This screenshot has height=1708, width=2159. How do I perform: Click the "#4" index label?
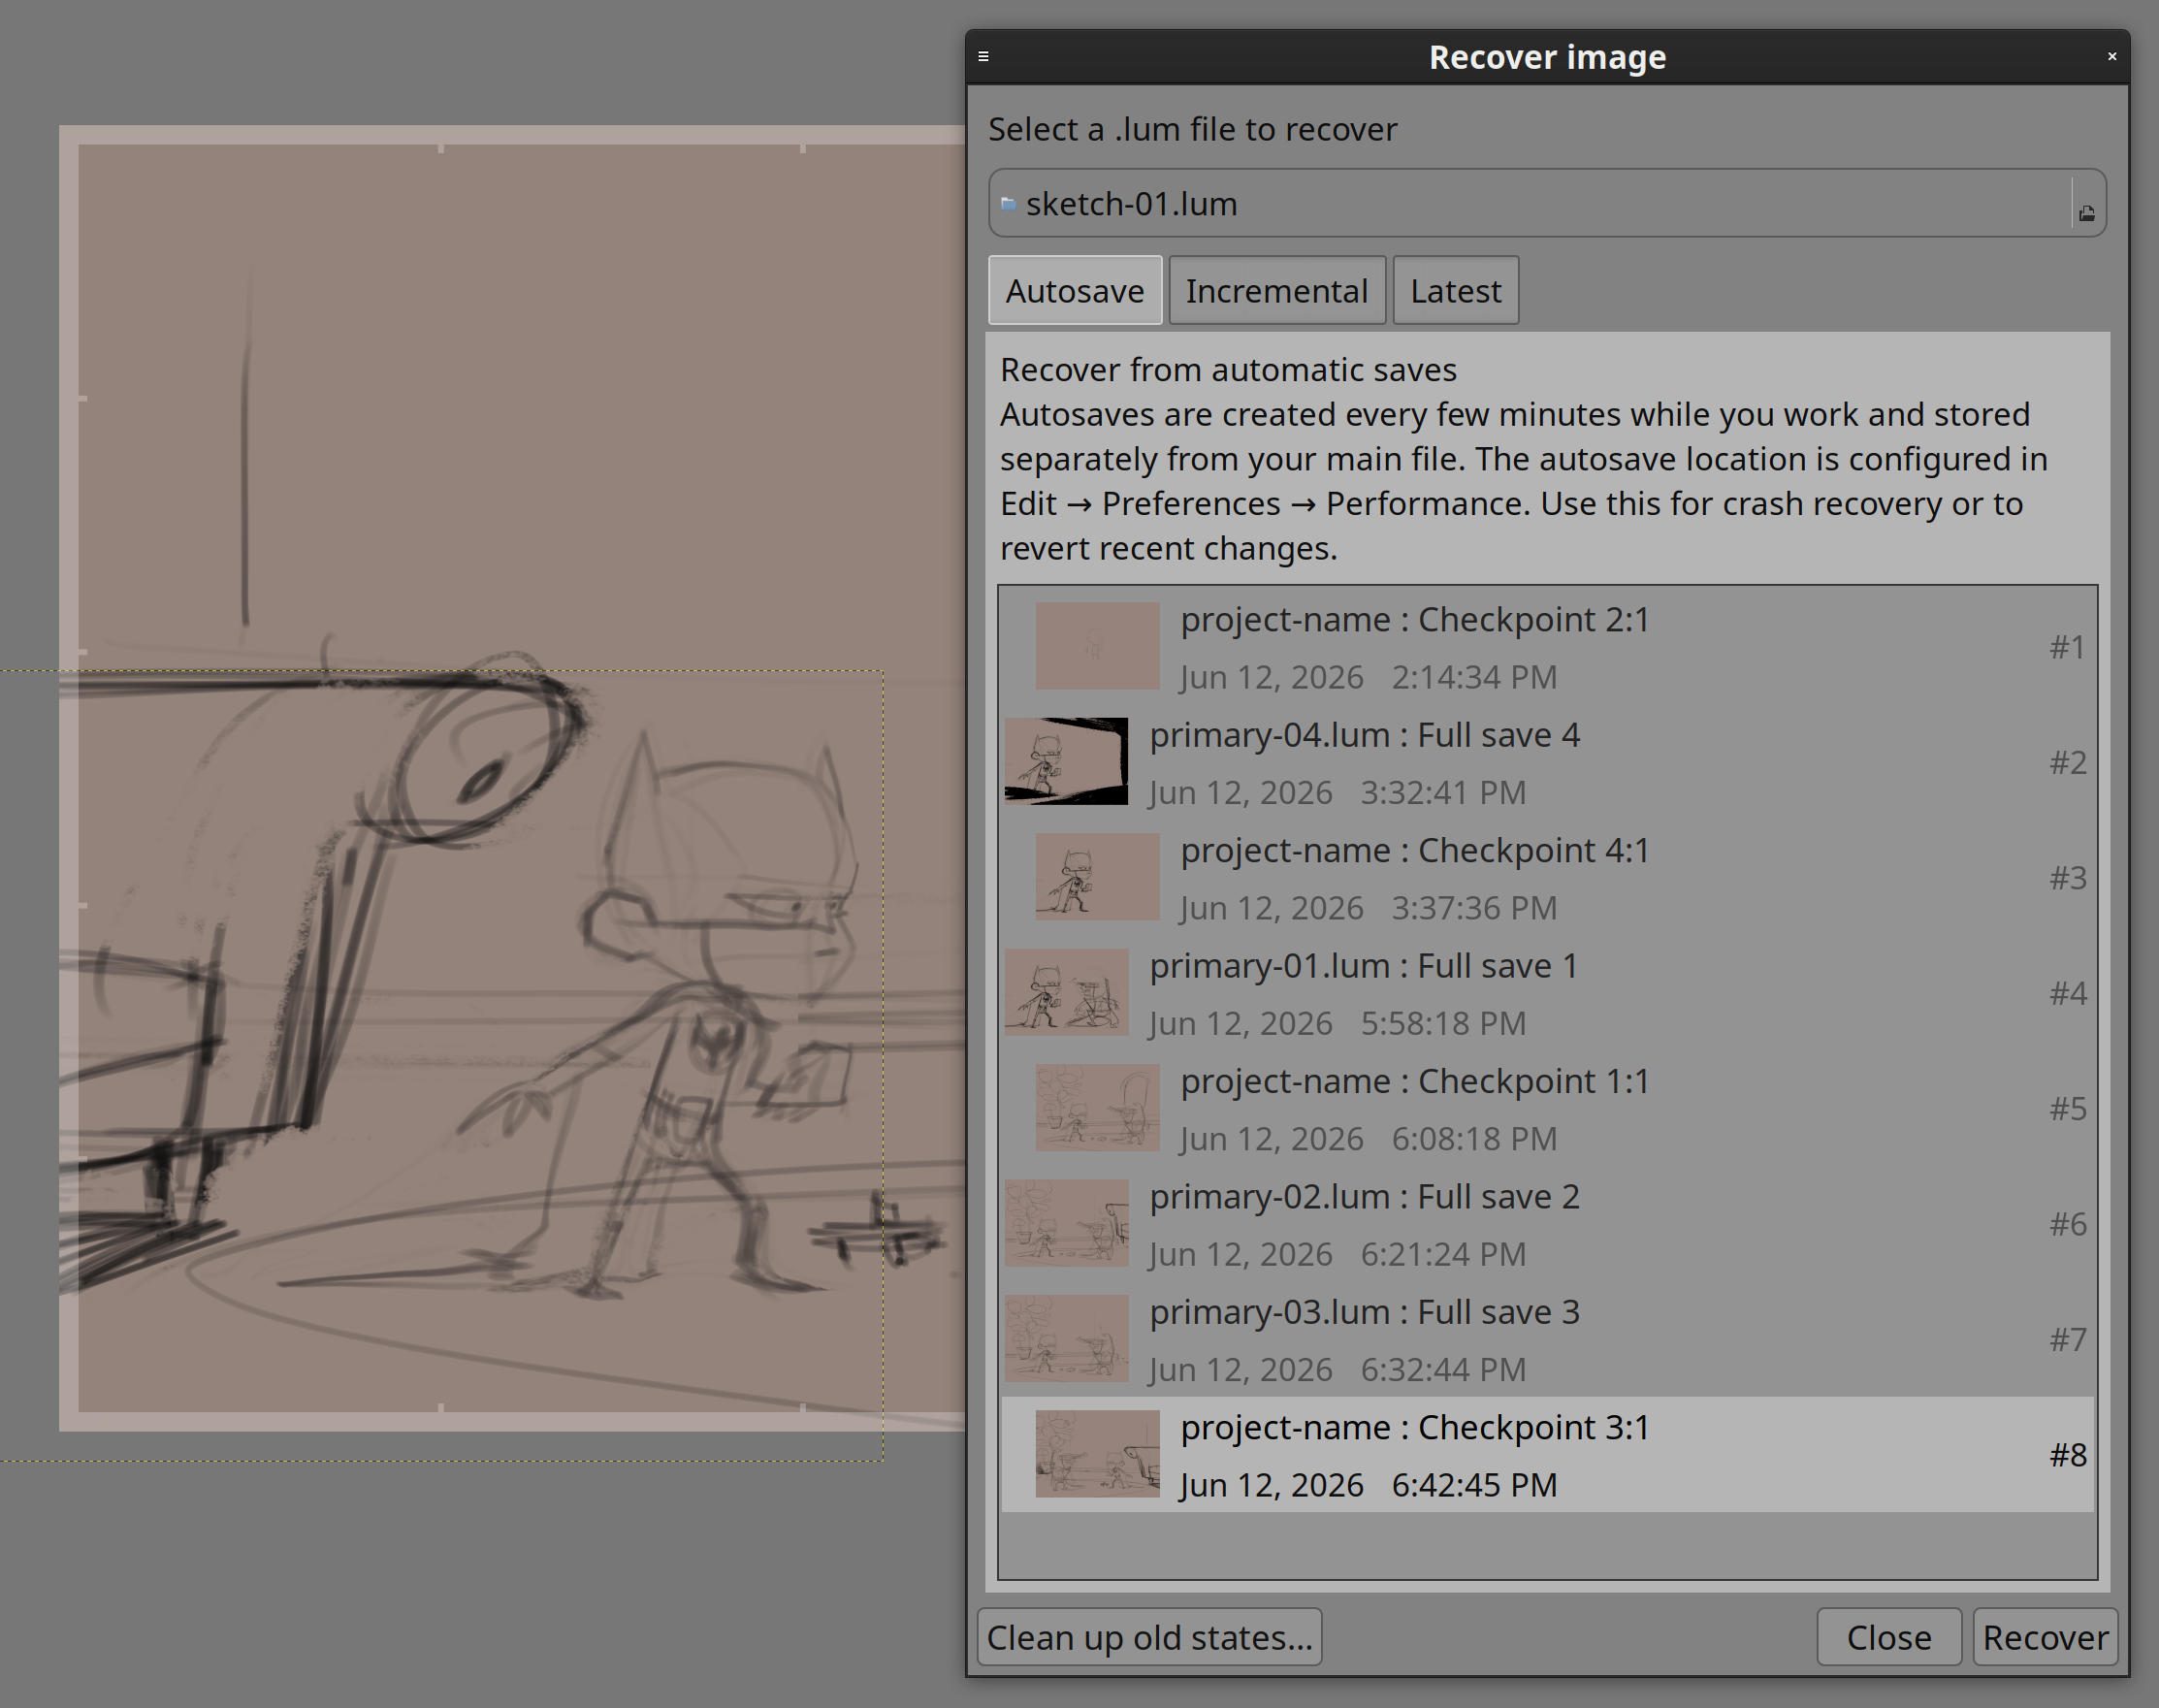pos(2067,994)
